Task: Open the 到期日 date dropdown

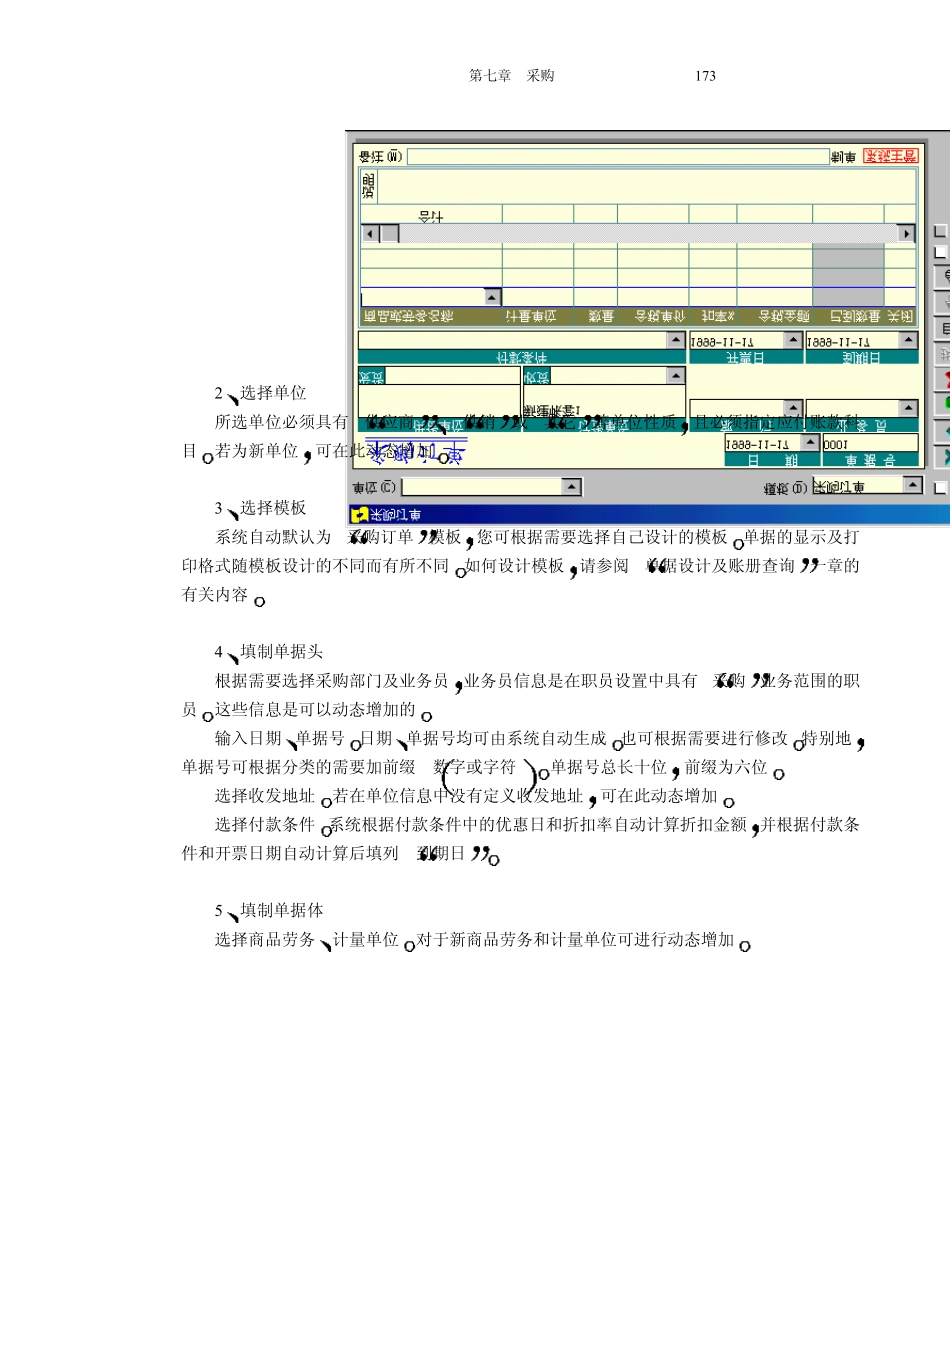Action: tap(908, 340)
